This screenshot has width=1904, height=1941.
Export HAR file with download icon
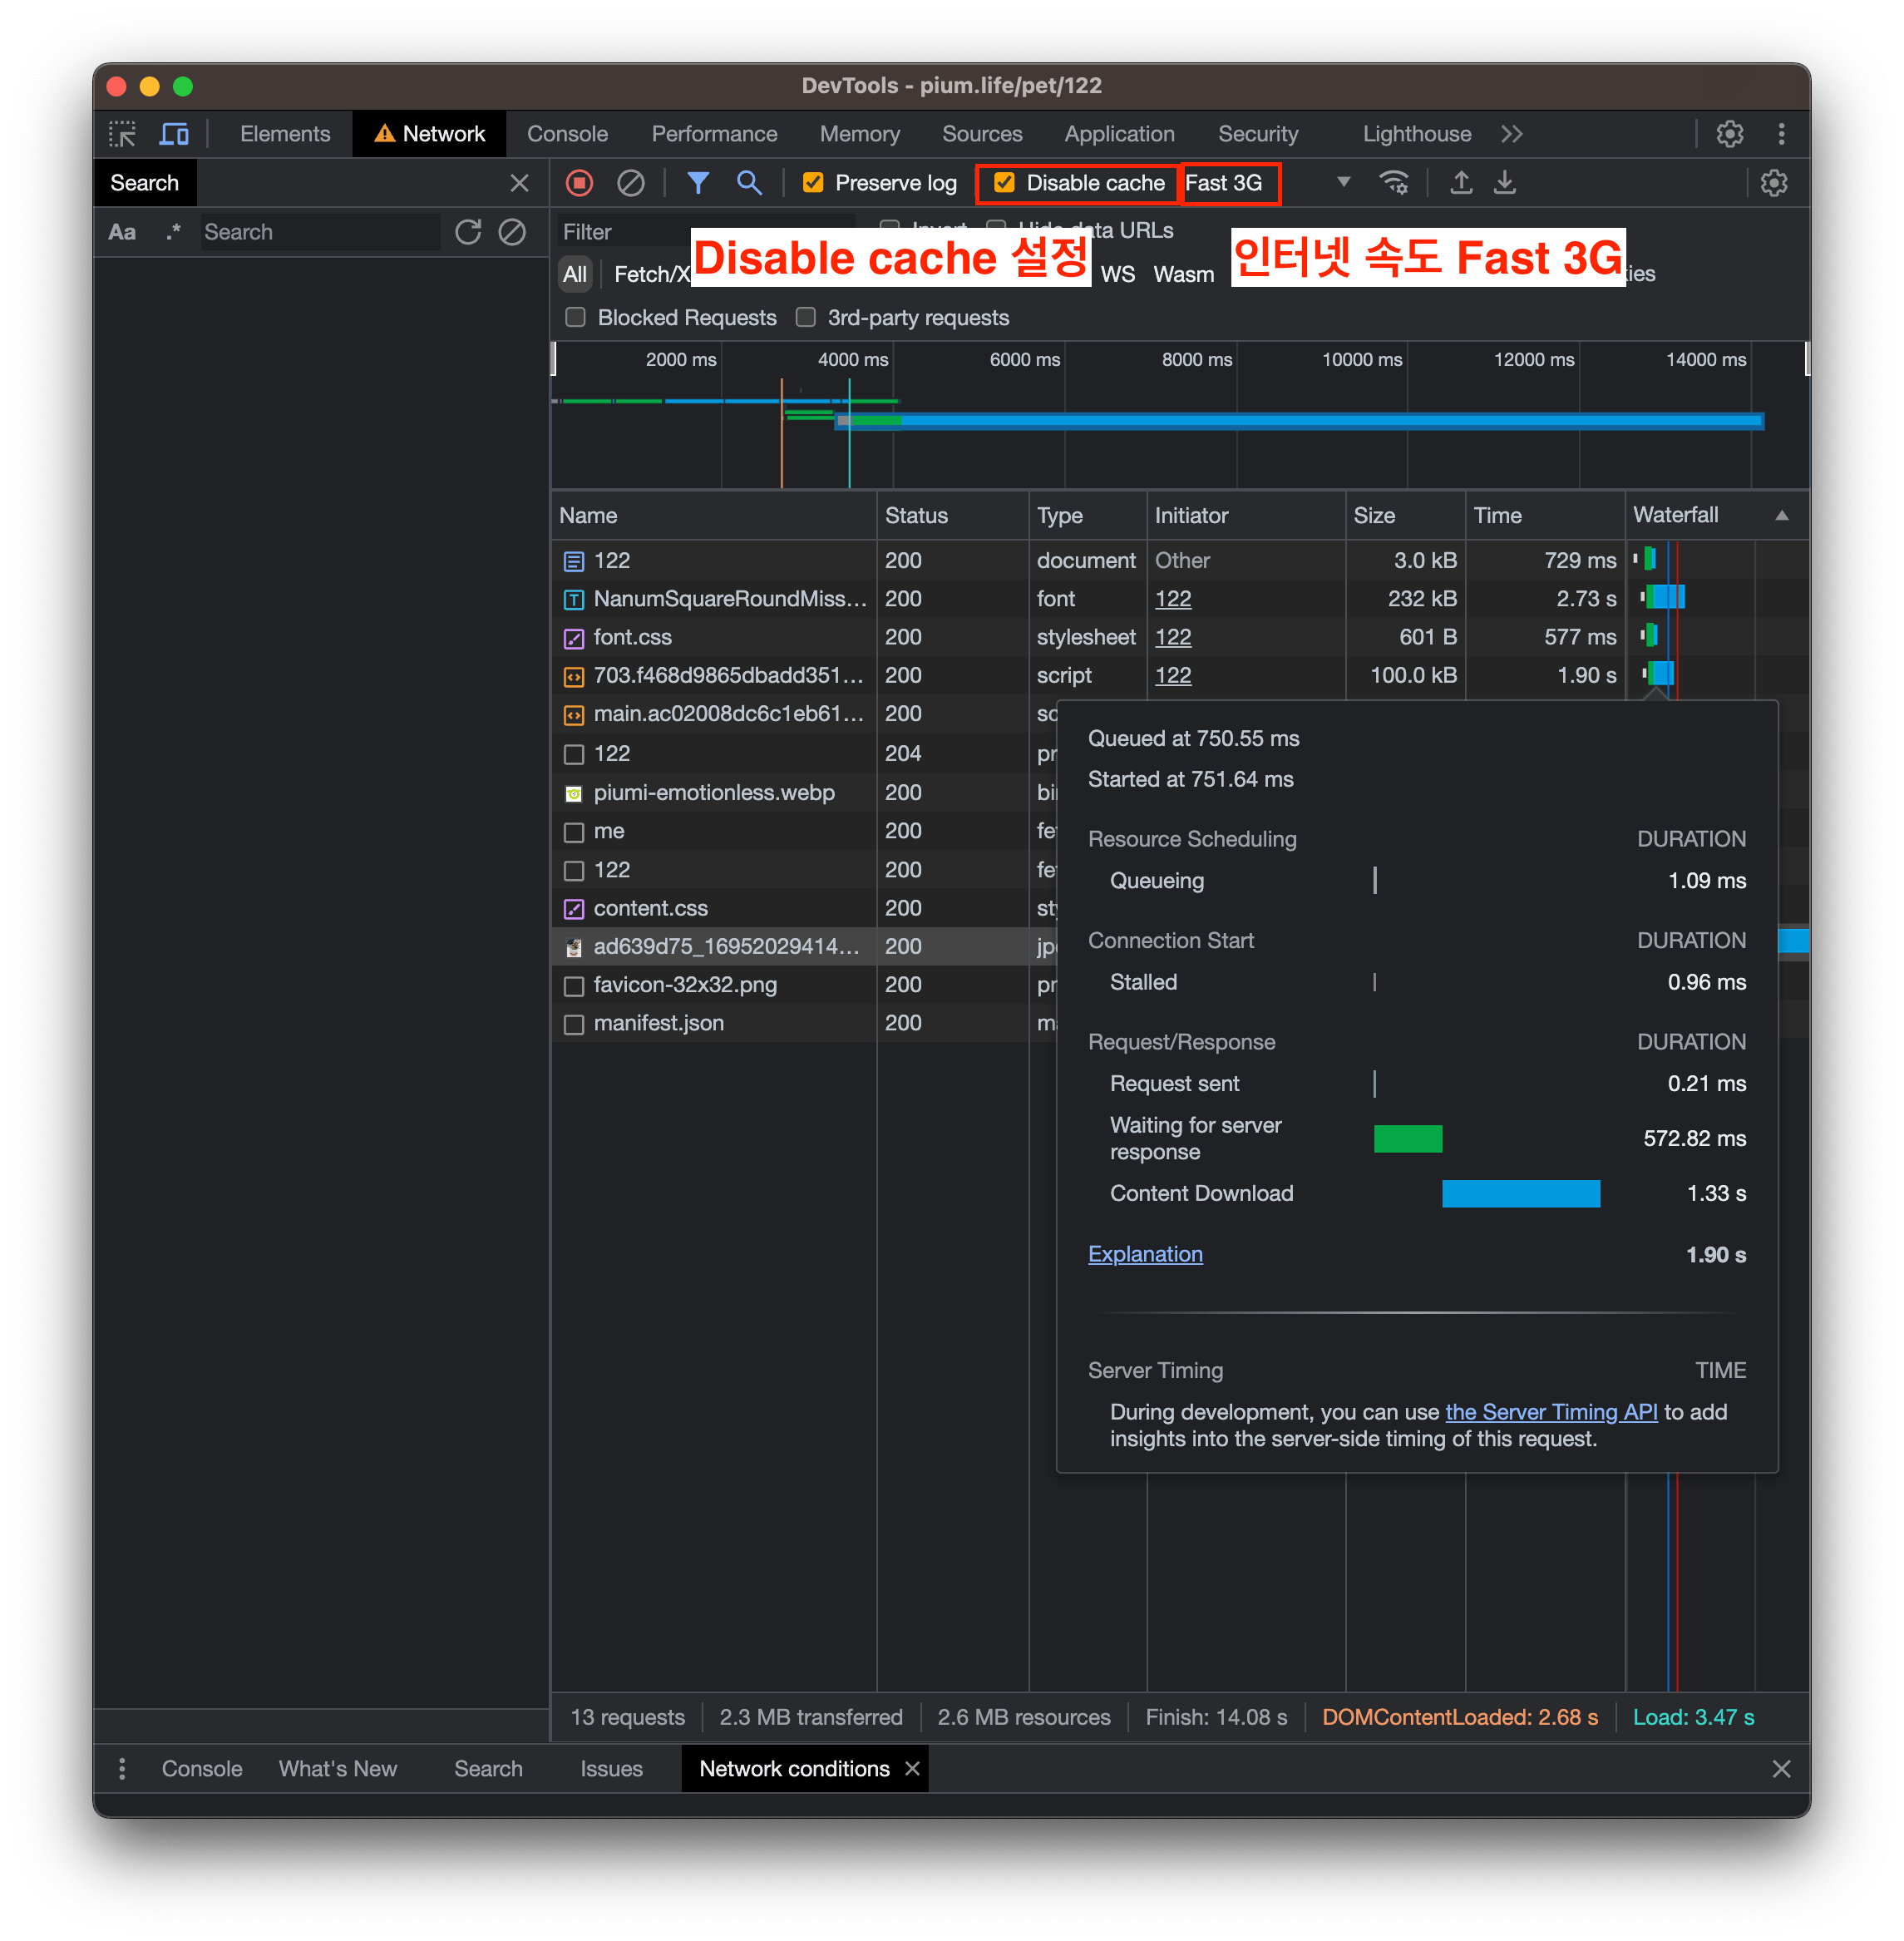1505,183
